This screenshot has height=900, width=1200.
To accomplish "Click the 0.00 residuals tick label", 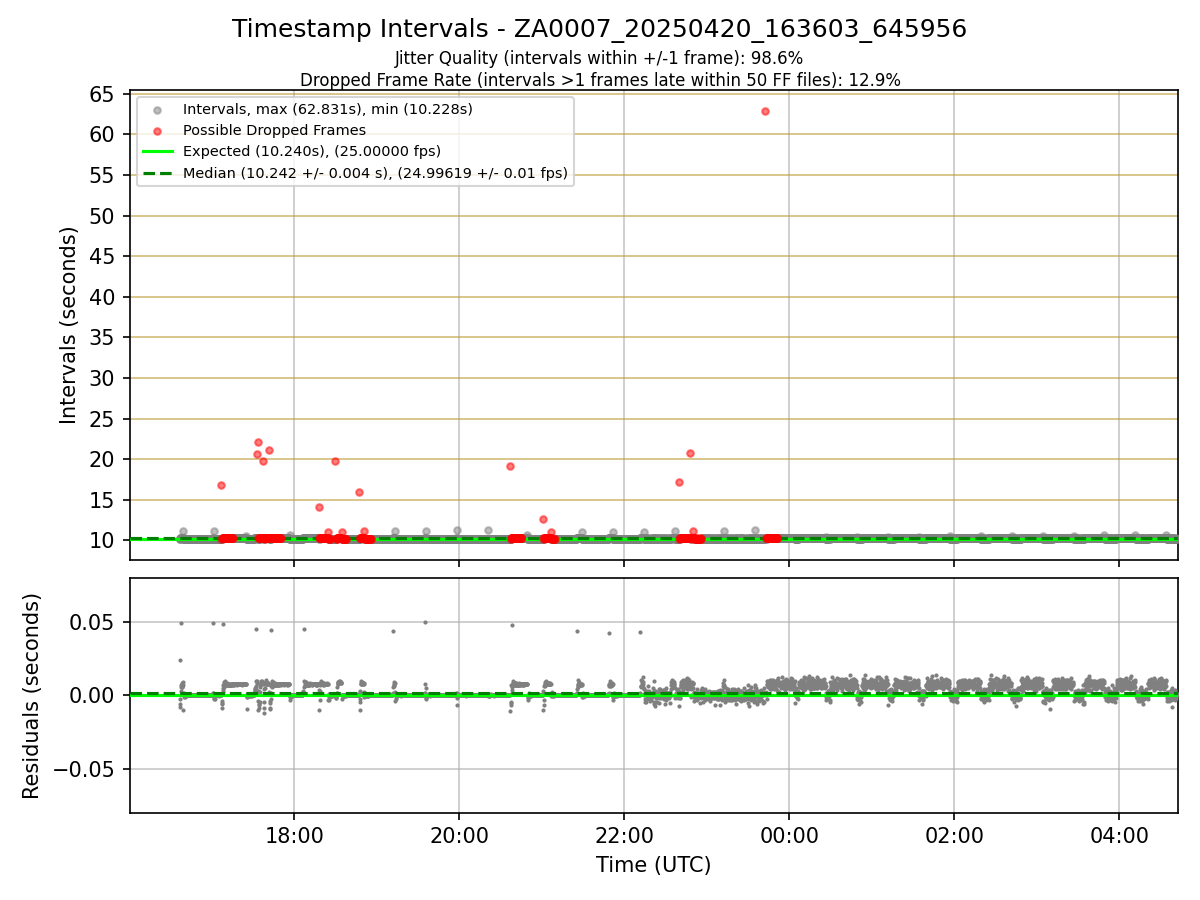I will (94, 695).
